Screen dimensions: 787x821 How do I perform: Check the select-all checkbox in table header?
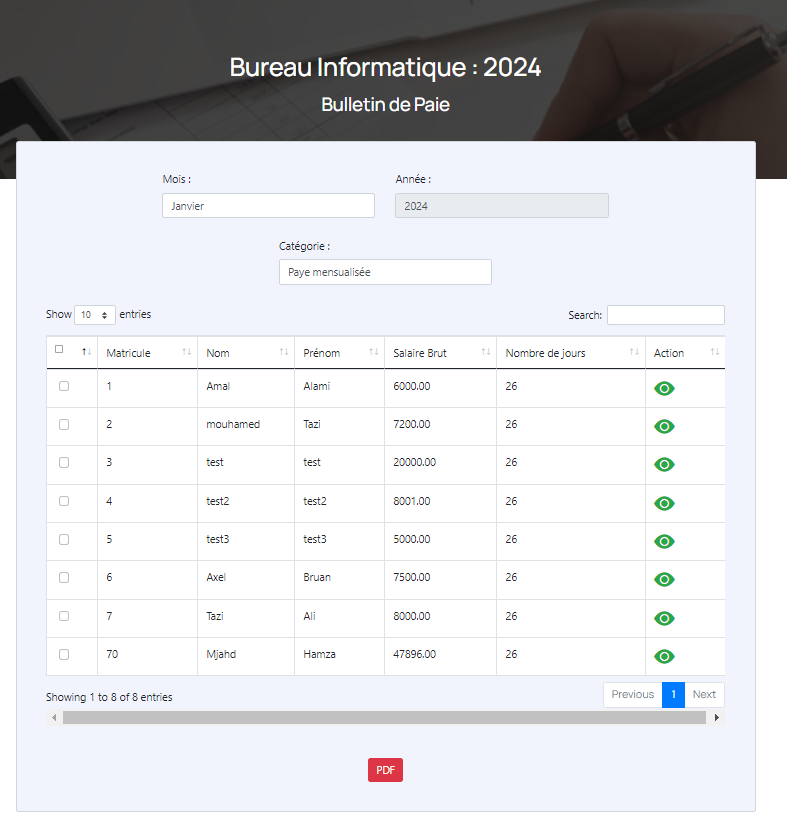(x=59, y=350)
